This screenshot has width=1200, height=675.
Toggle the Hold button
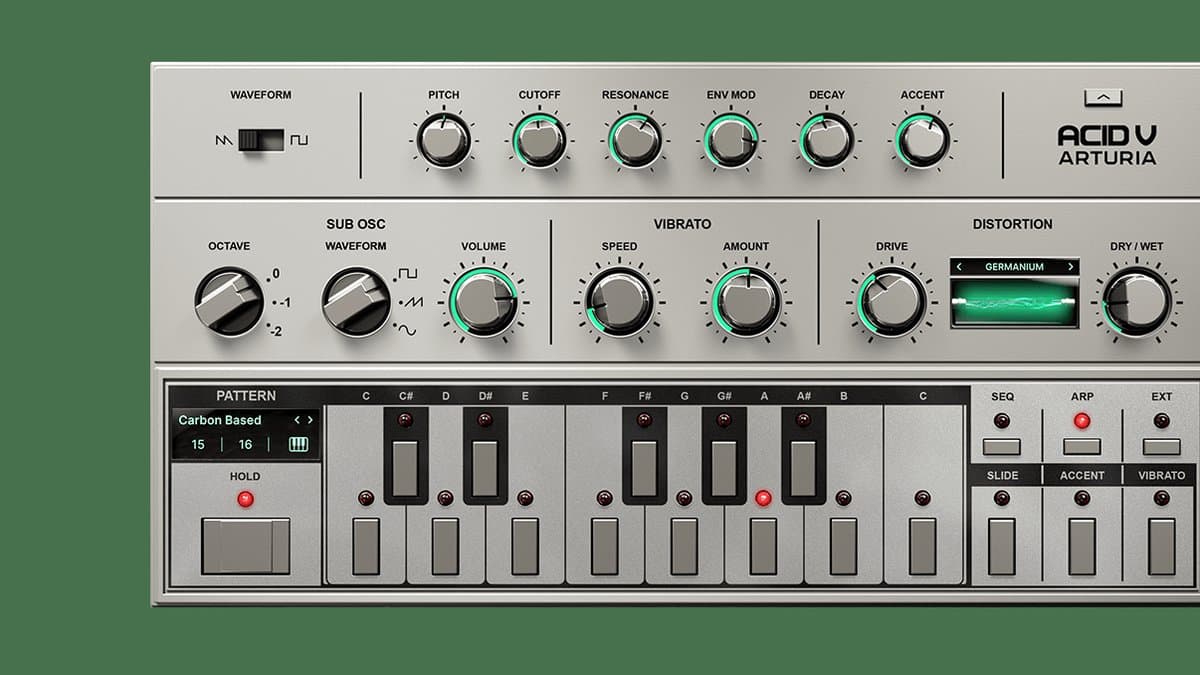pyautogui.click(x=246, y=546)
